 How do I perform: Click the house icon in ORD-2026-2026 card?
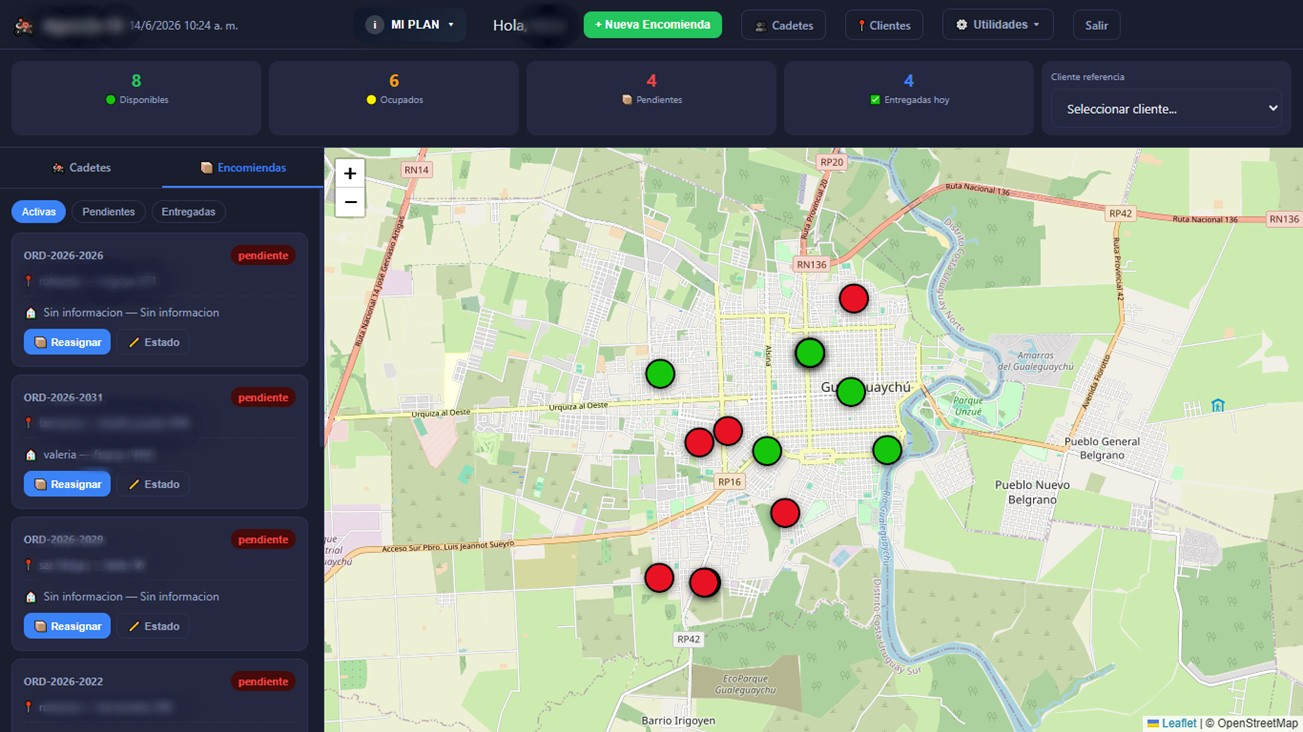coord(31,313)
